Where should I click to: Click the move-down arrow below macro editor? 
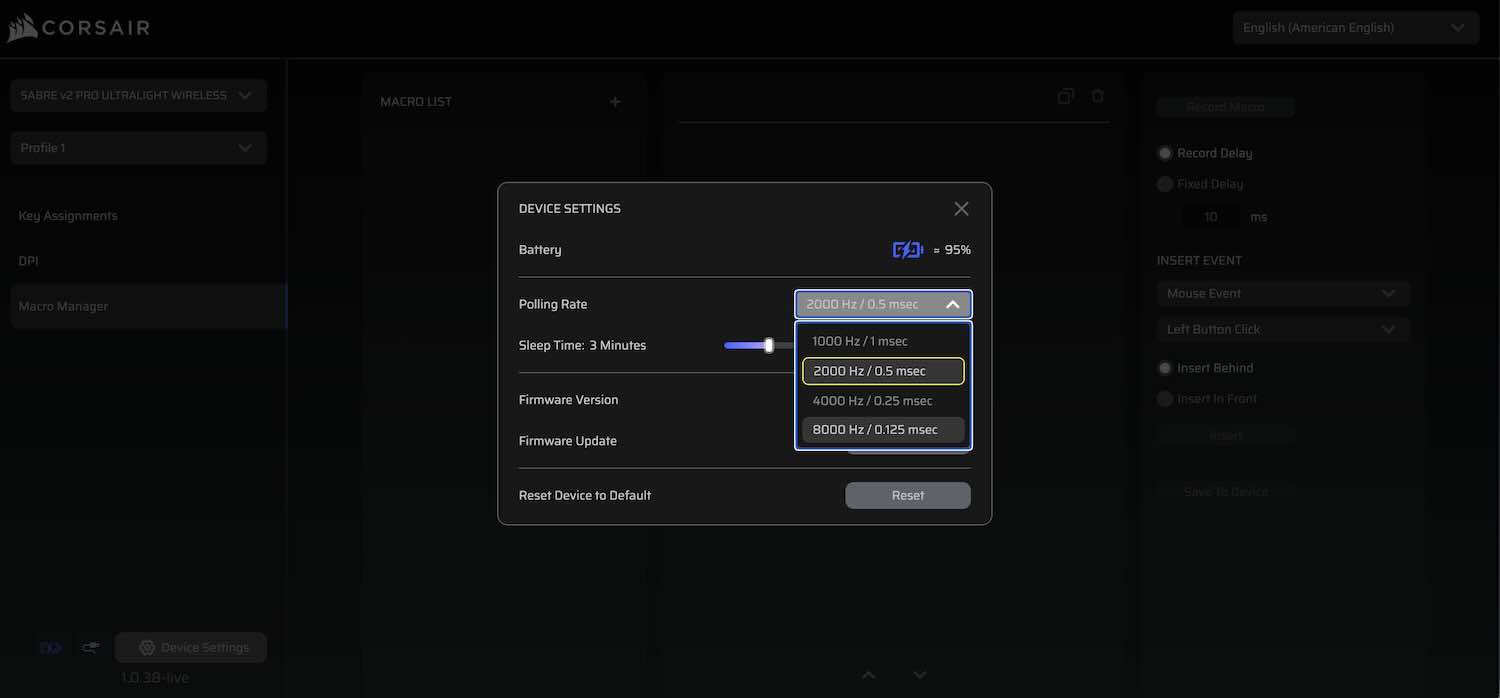(x=920, y=675)
